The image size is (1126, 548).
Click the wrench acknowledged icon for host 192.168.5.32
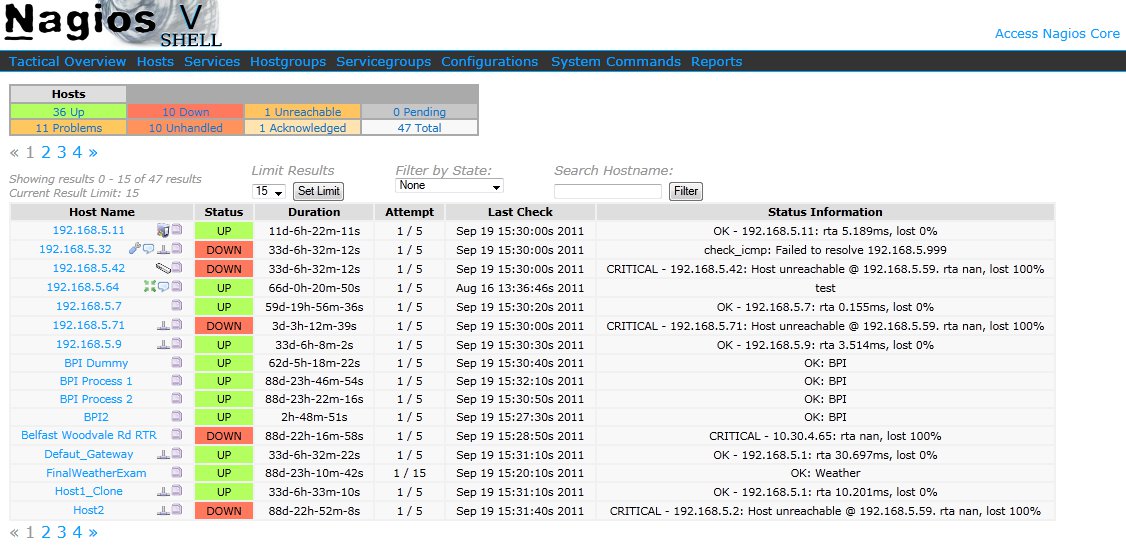point(135,249)
